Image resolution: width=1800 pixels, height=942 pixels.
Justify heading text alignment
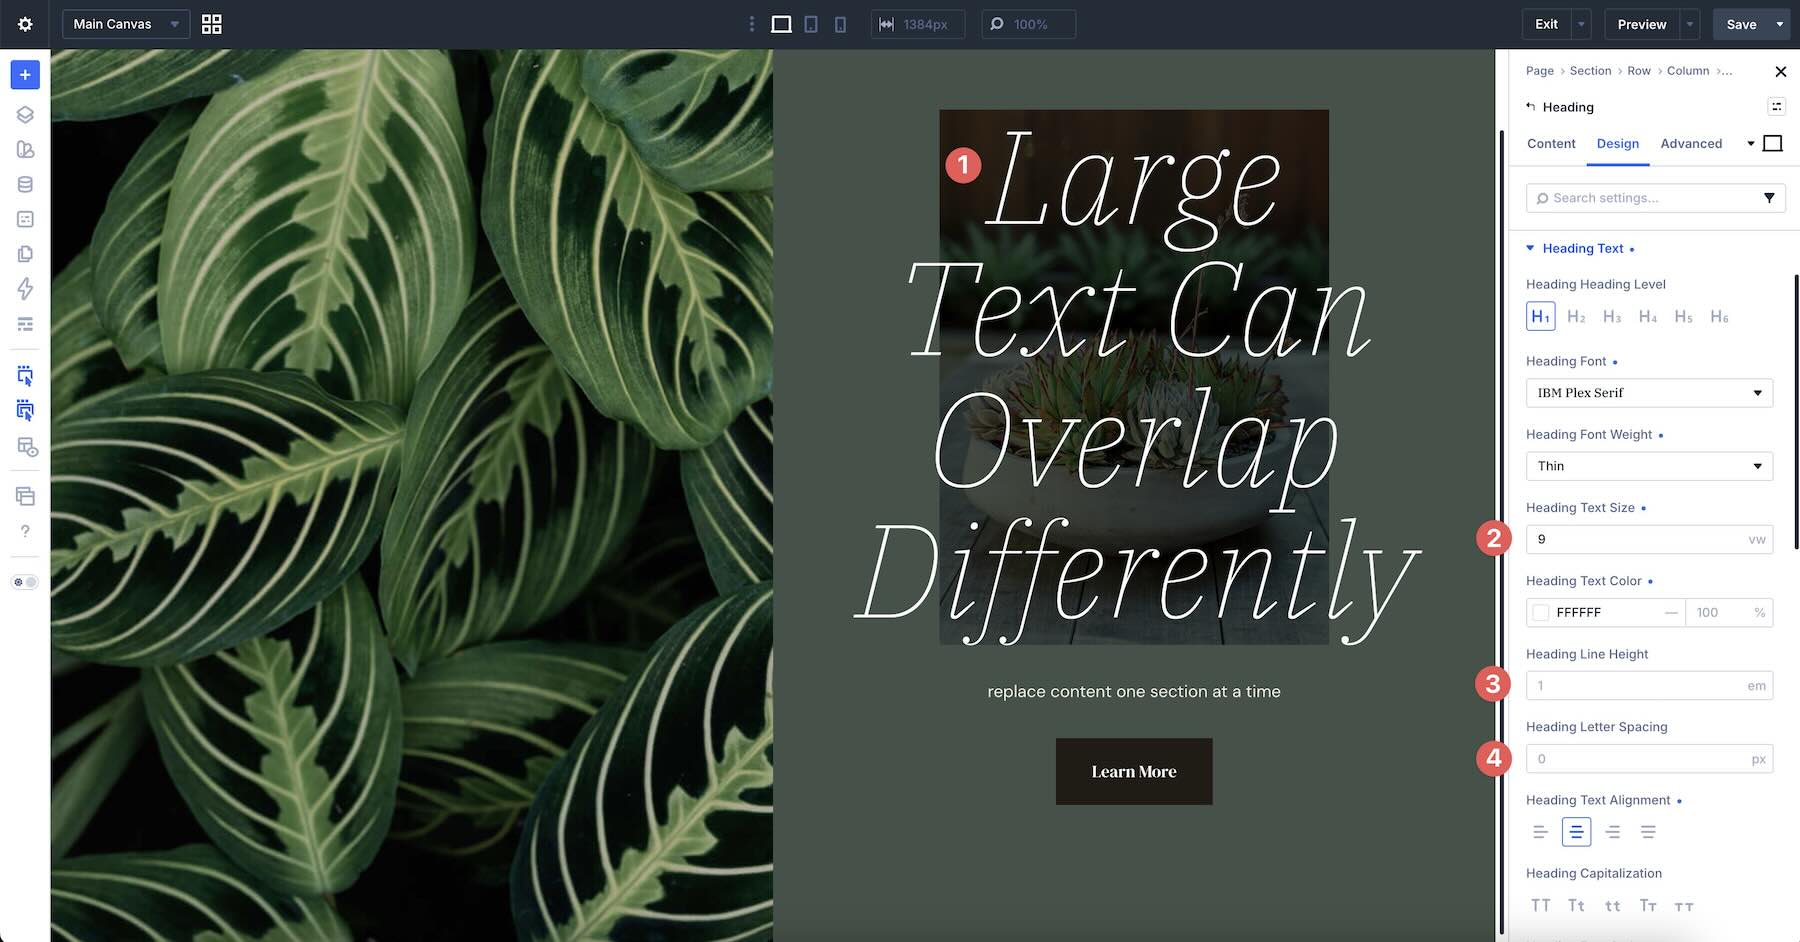tap(1648, 832)
